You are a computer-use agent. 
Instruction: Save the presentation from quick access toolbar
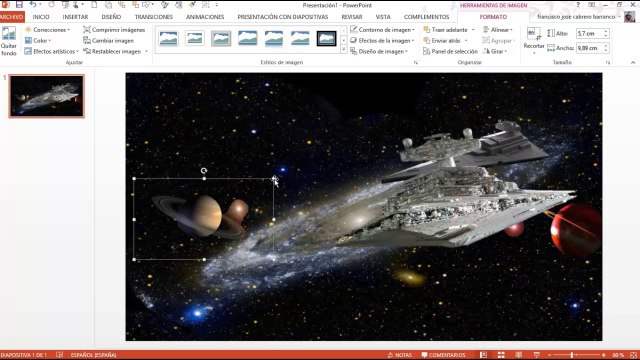(x=19, y=5)
